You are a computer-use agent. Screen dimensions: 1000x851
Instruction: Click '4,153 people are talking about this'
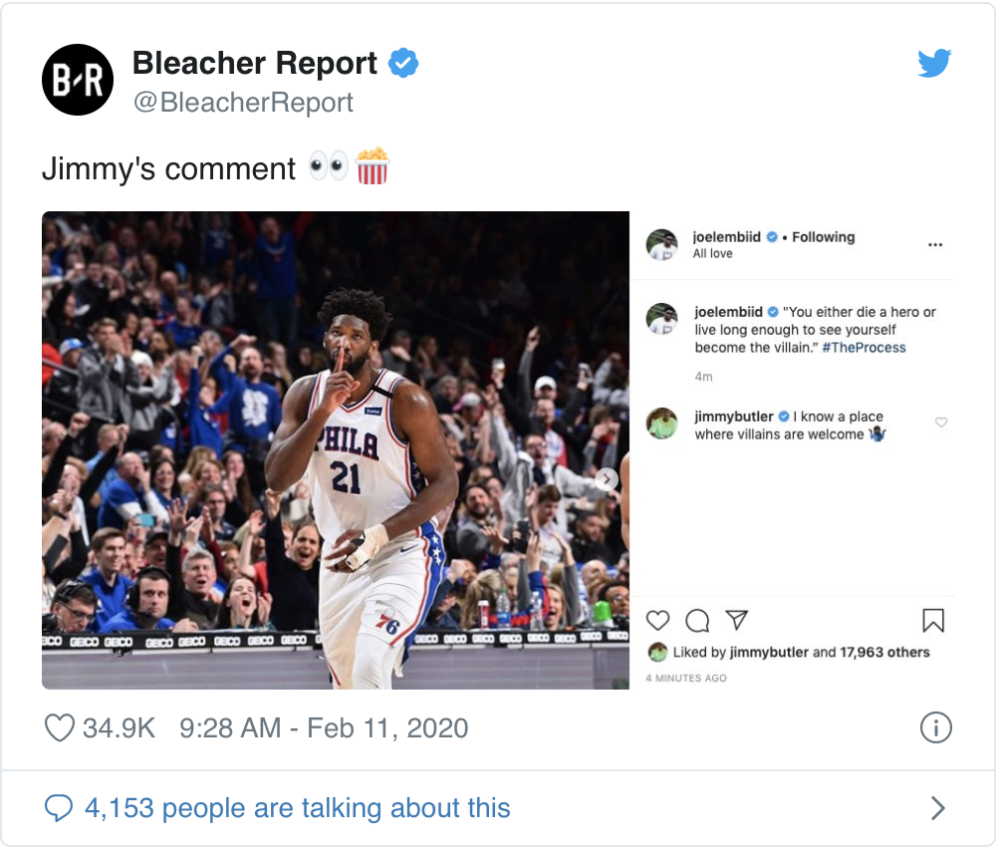[x=297, y=808]
